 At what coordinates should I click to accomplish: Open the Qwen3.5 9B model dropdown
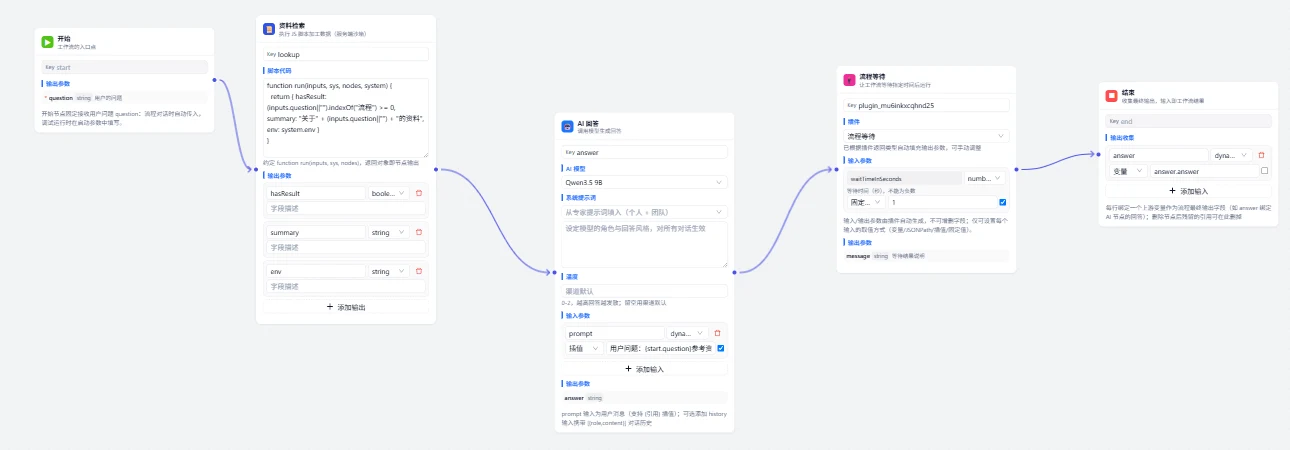[645, 182]
